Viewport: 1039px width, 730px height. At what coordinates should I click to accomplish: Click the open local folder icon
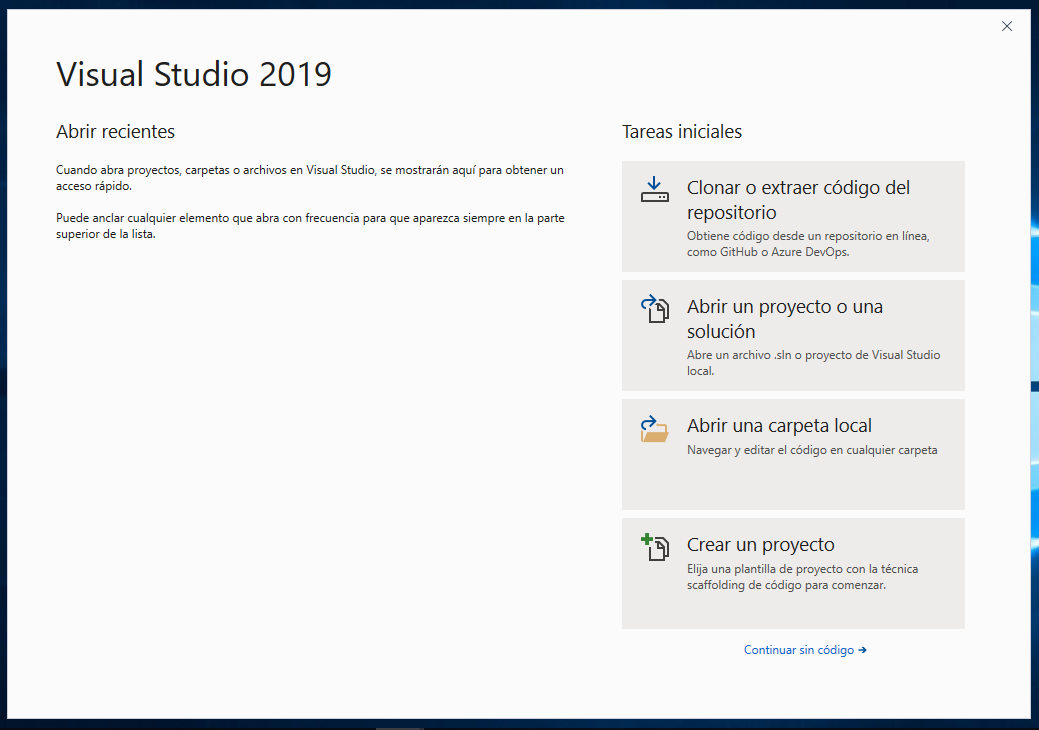[x=655, y=429]
